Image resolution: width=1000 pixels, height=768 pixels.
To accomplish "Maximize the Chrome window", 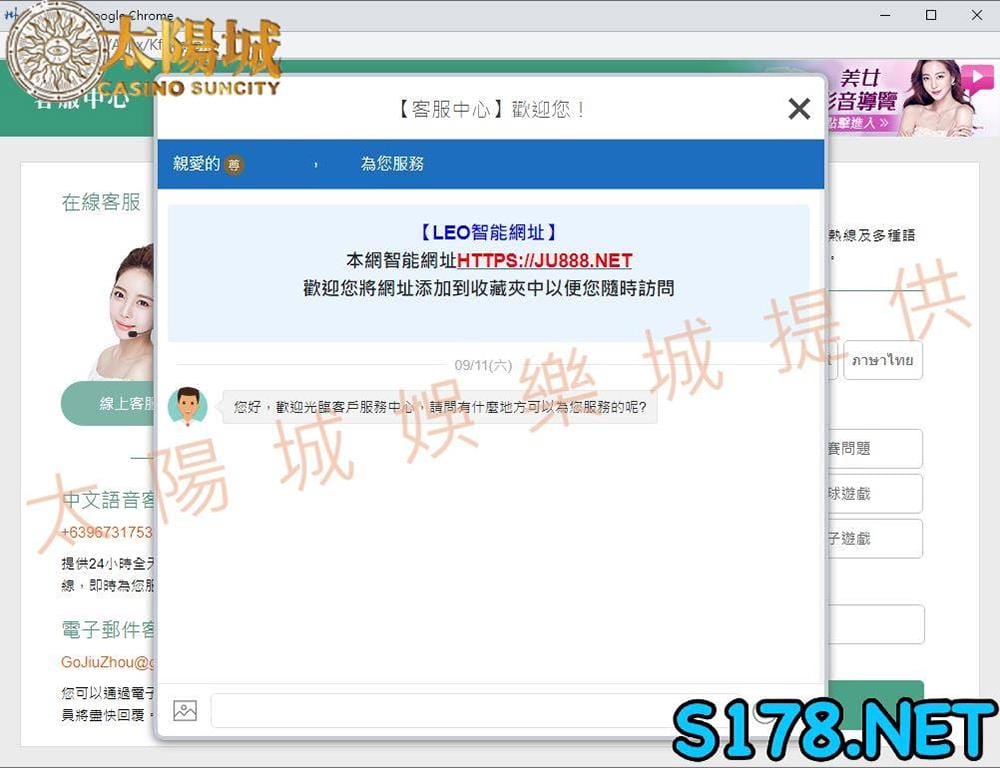I will tap(931, 15).
